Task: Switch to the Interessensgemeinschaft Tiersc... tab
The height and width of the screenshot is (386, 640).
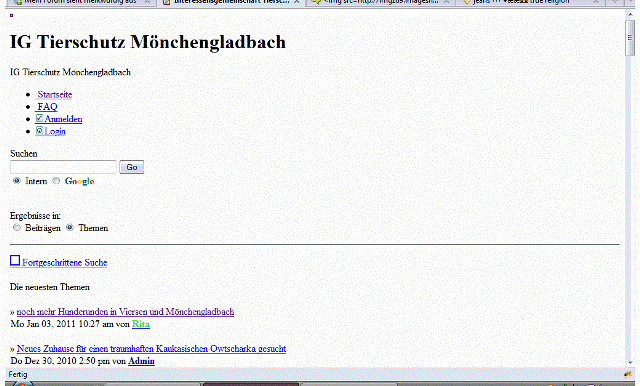Action: (231, 2)
